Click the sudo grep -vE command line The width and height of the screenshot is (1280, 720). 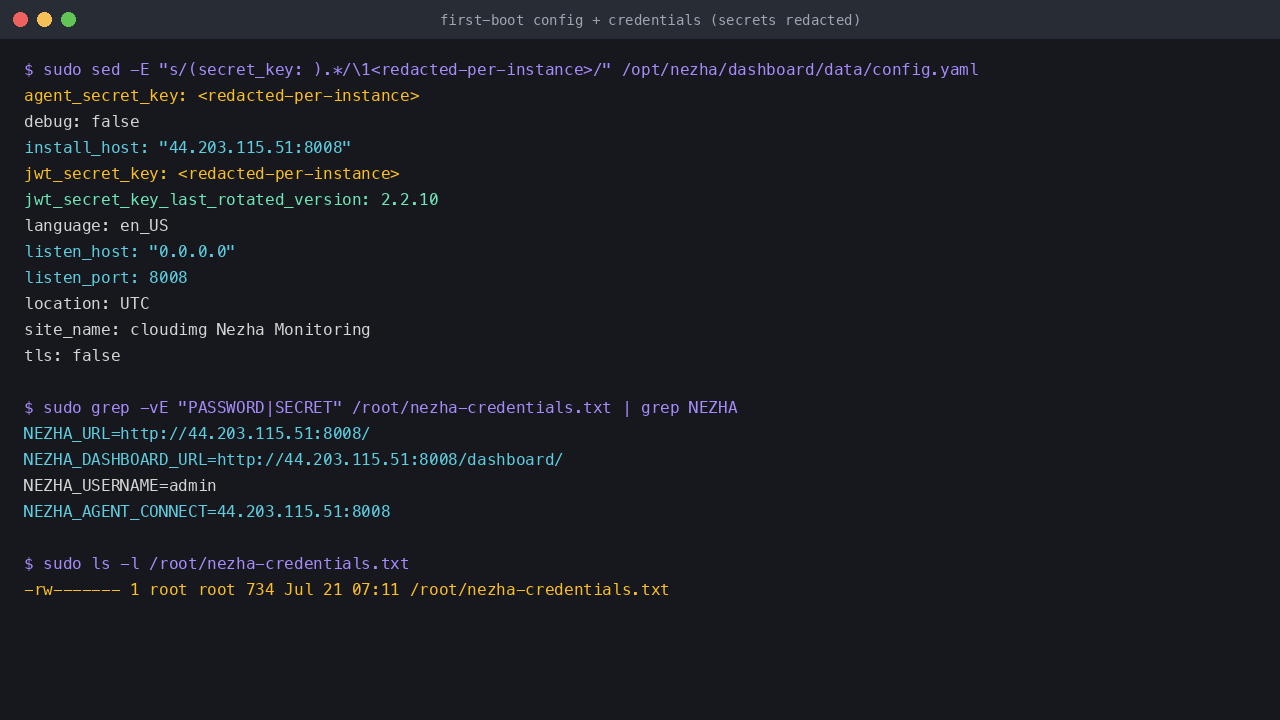[x=381, y=408]
